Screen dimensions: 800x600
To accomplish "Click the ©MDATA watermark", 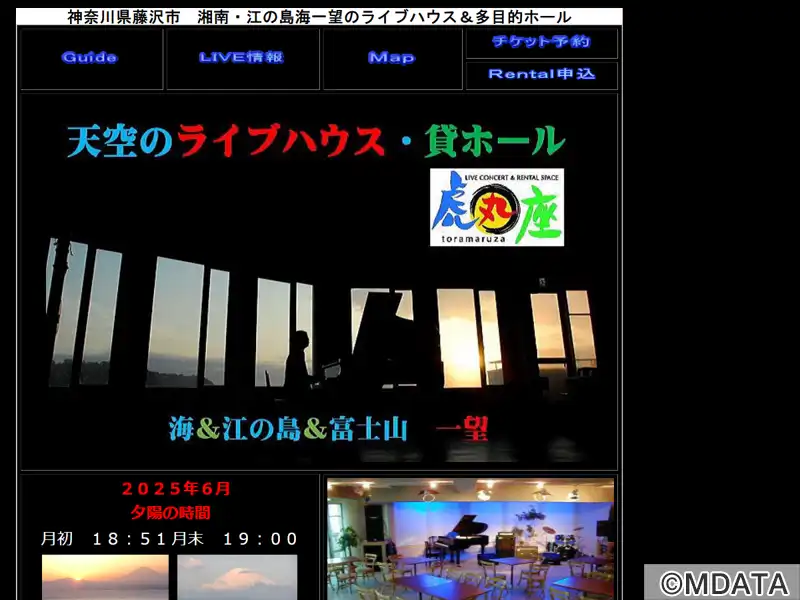I will click(x=722, y=582).
